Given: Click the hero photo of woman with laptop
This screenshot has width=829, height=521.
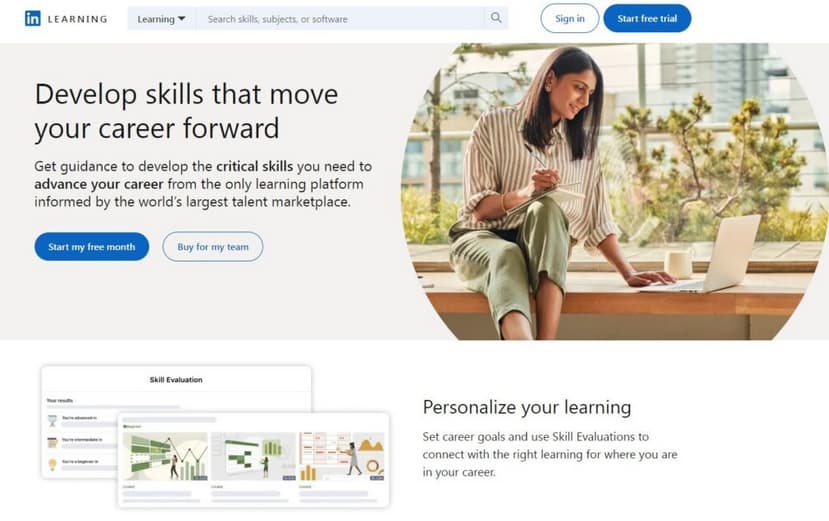Looking at the screenshot, I should (615, 191).
